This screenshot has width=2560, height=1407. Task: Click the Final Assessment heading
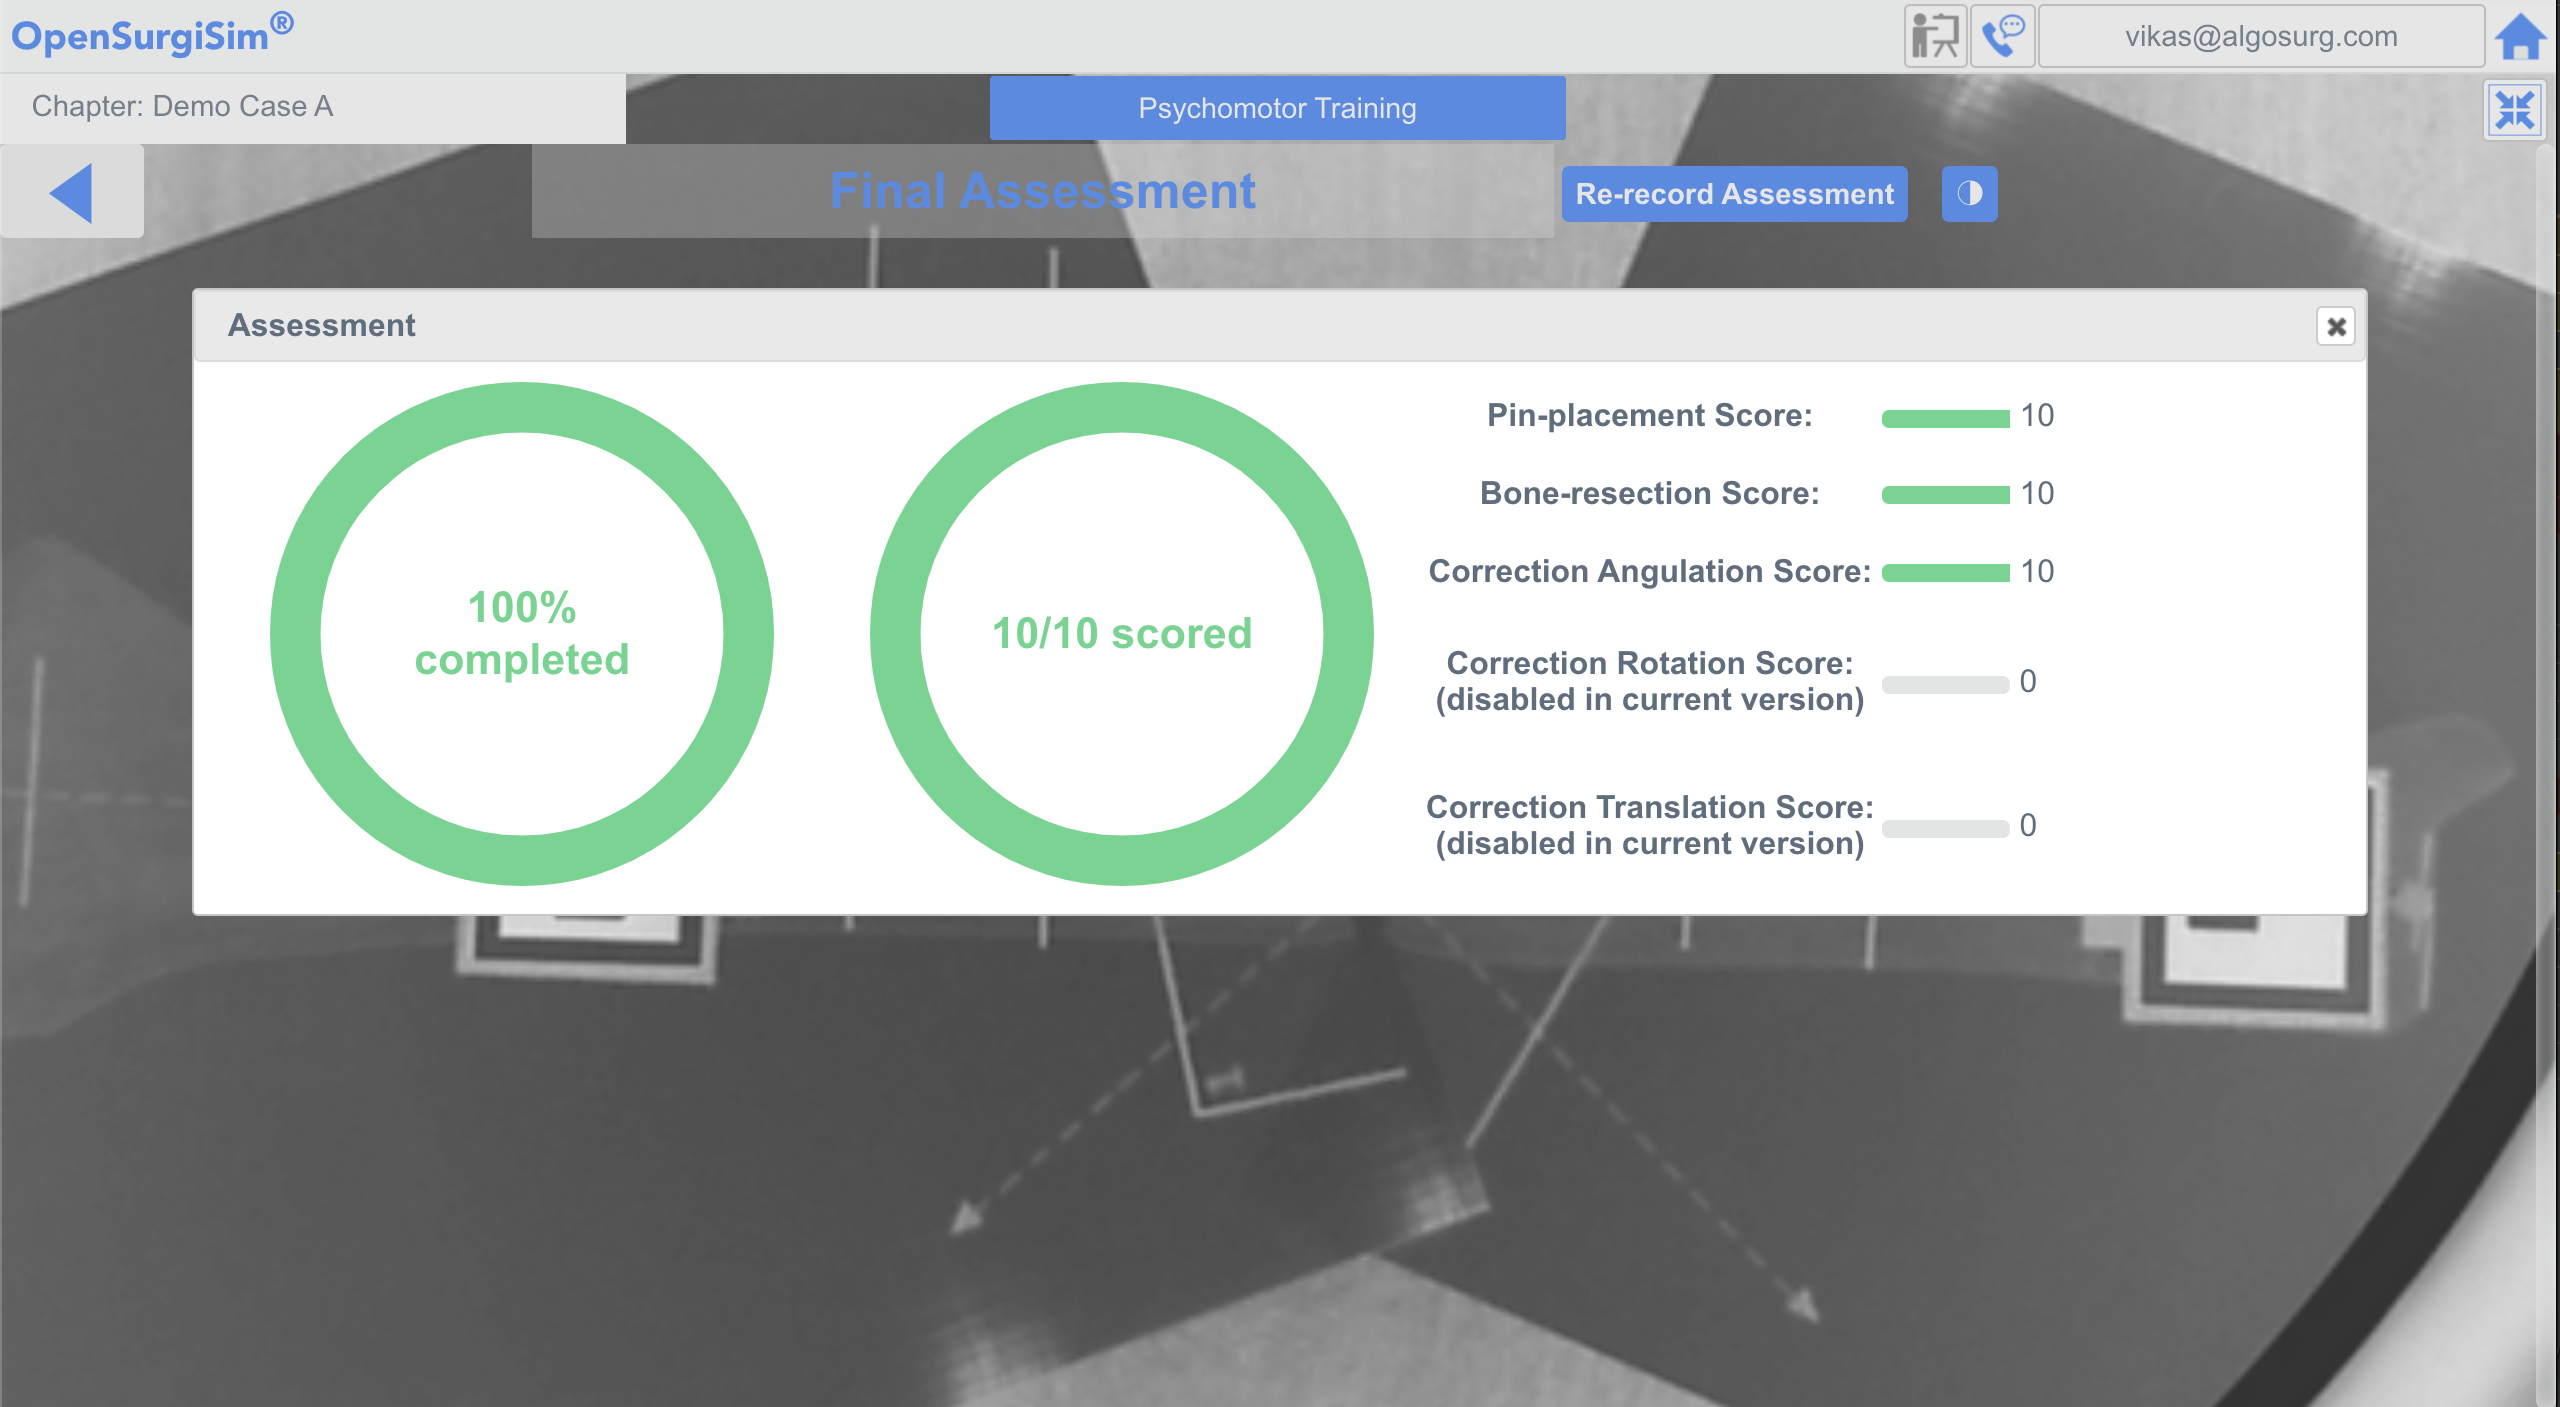pos(1042,191)
